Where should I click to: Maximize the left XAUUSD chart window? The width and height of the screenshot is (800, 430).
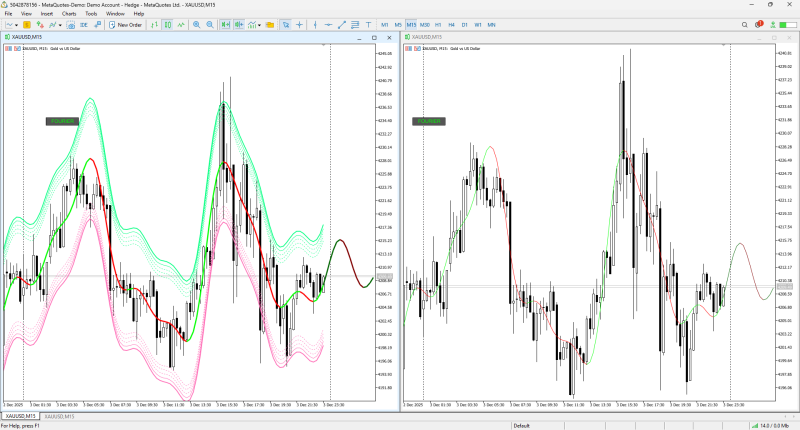(x=374, y=37)
